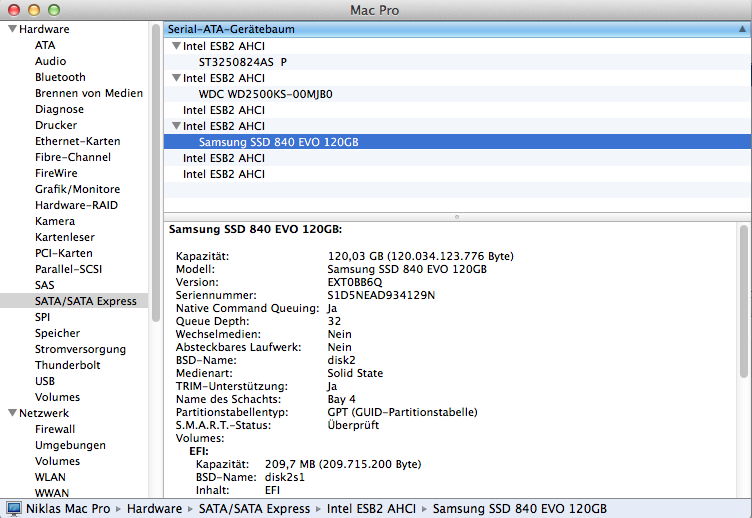752x518 pixels.
Task: Select Samsung SSD 840 EVO 120GB row
Action: click(x=457, y=142)
